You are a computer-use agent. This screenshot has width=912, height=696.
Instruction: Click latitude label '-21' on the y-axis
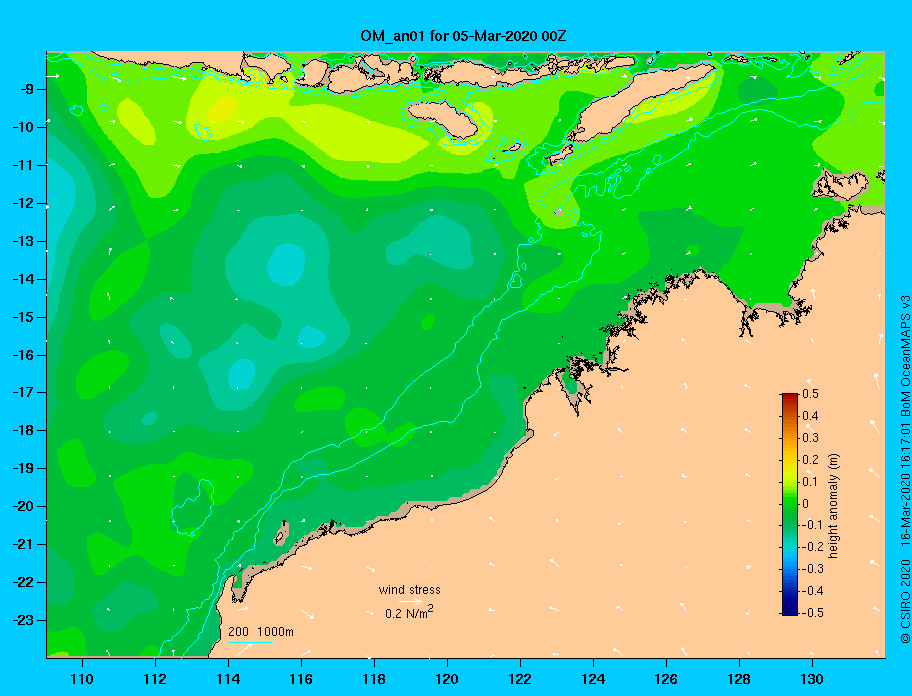(23, 545)
